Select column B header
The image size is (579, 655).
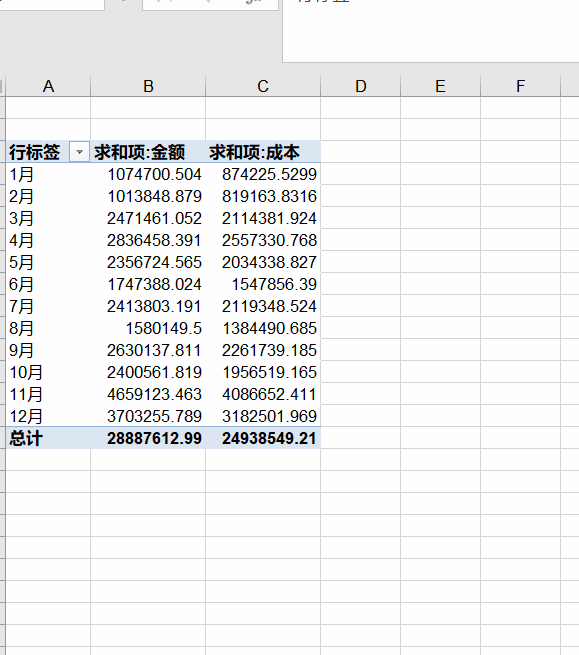148,86
